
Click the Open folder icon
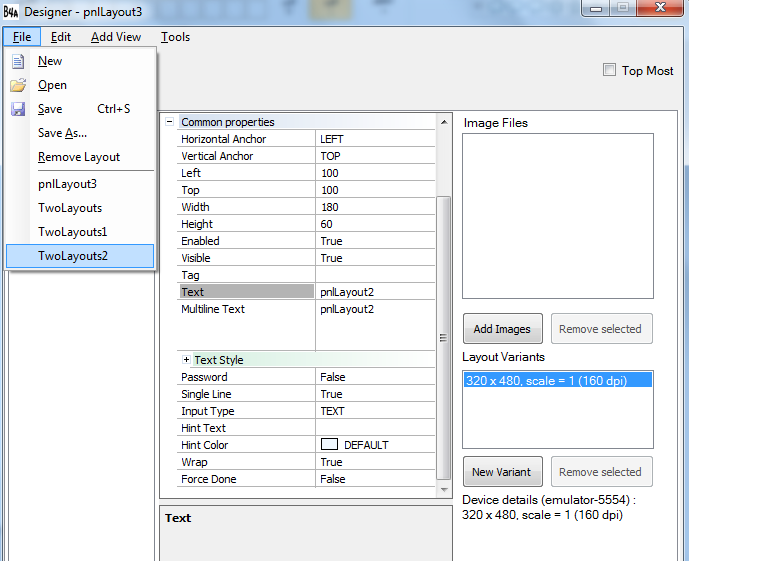click(18, 85)
